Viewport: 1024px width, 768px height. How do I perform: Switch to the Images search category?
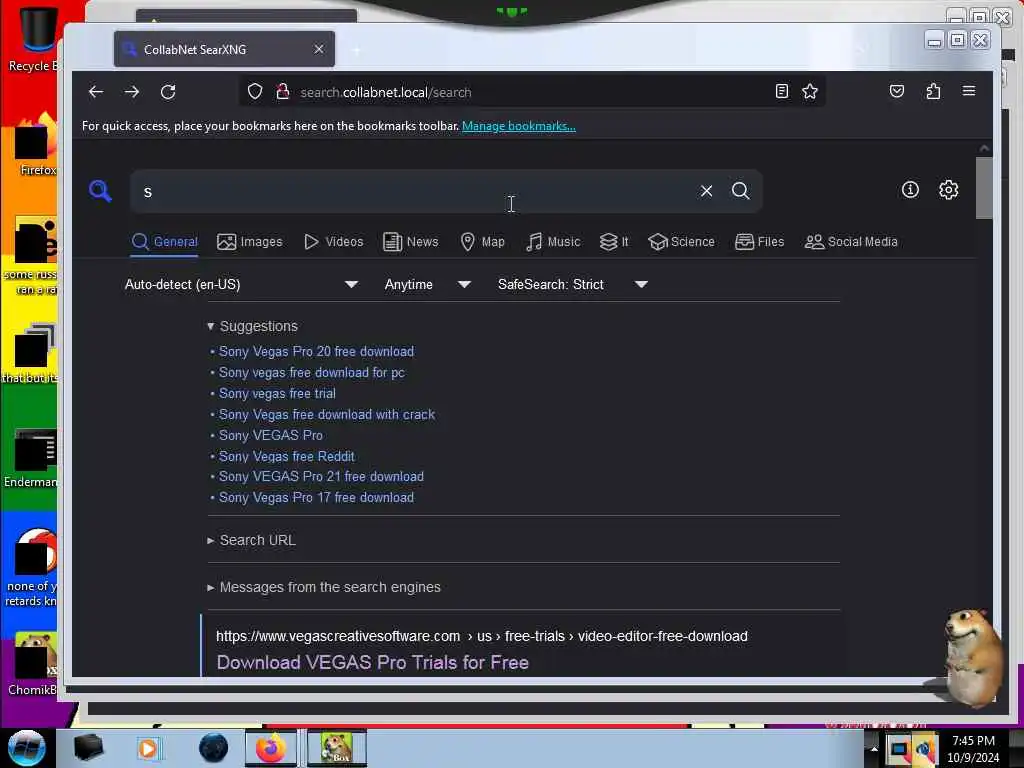pos(249,242)
